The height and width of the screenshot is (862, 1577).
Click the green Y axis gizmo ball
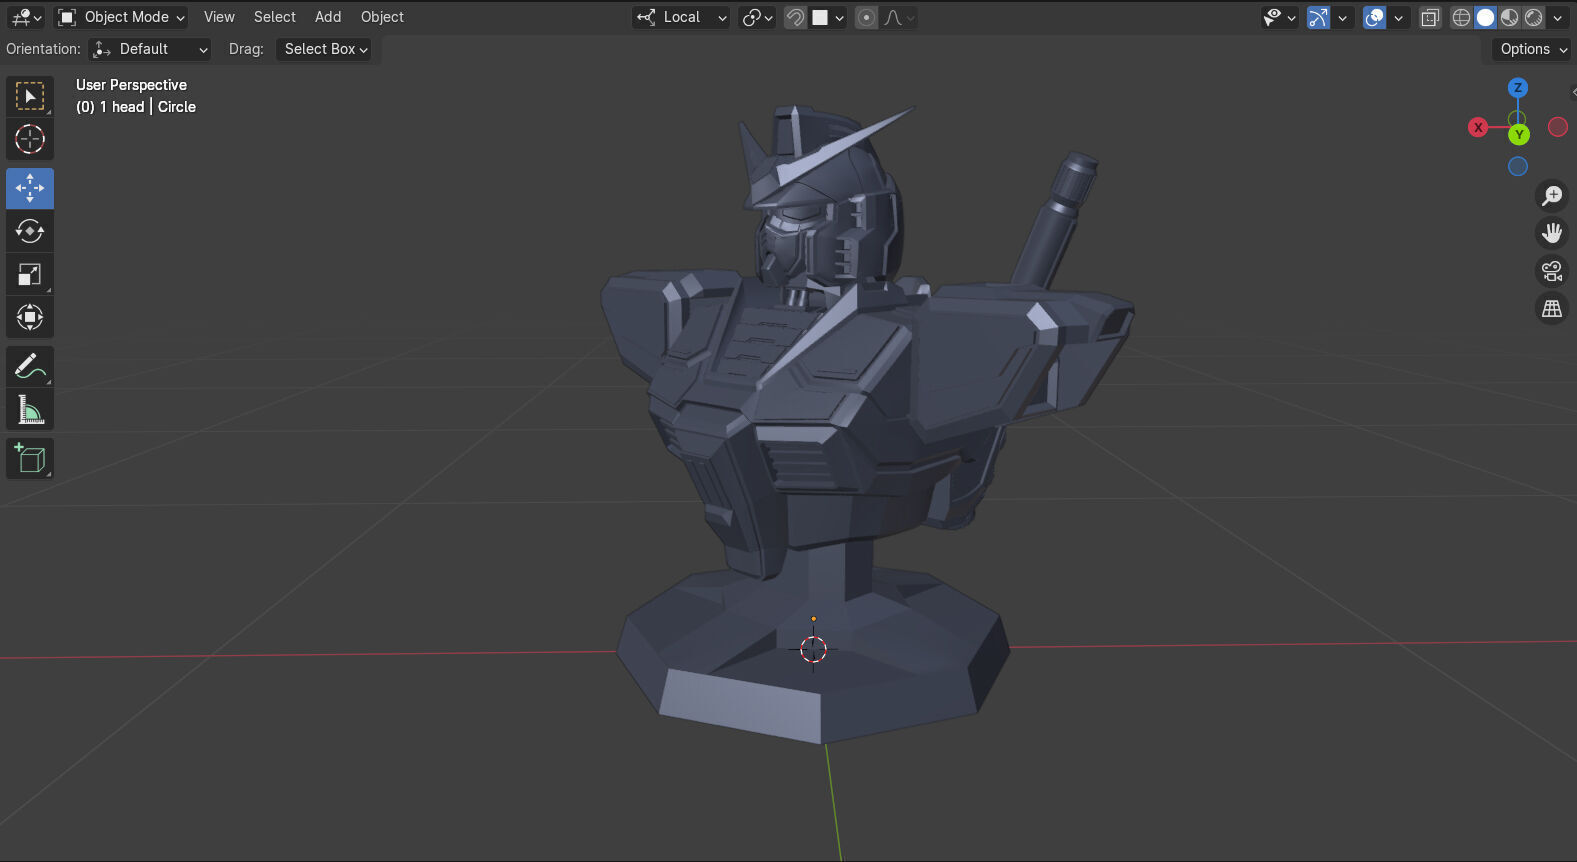pyautogui.click(x=1520, y=134)
